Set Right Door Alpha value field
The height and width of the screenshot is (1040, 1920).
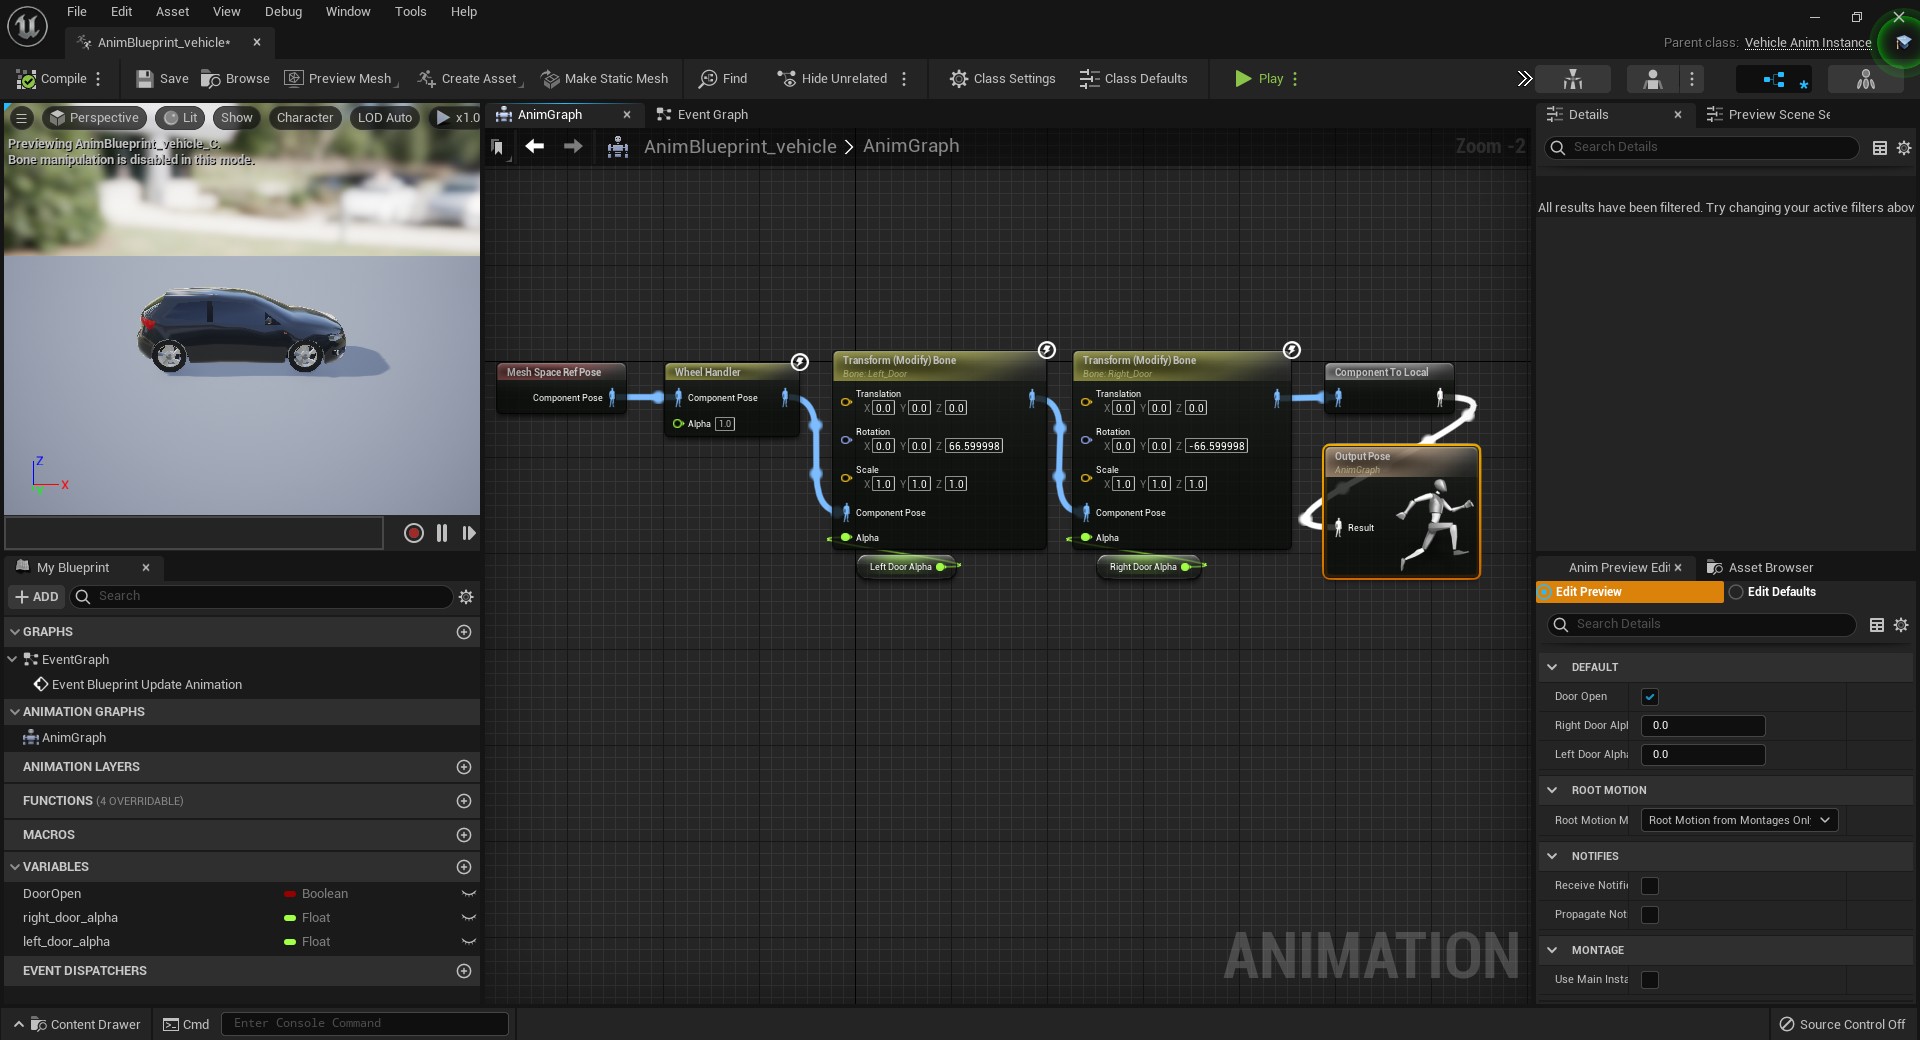pos(1702,726)
